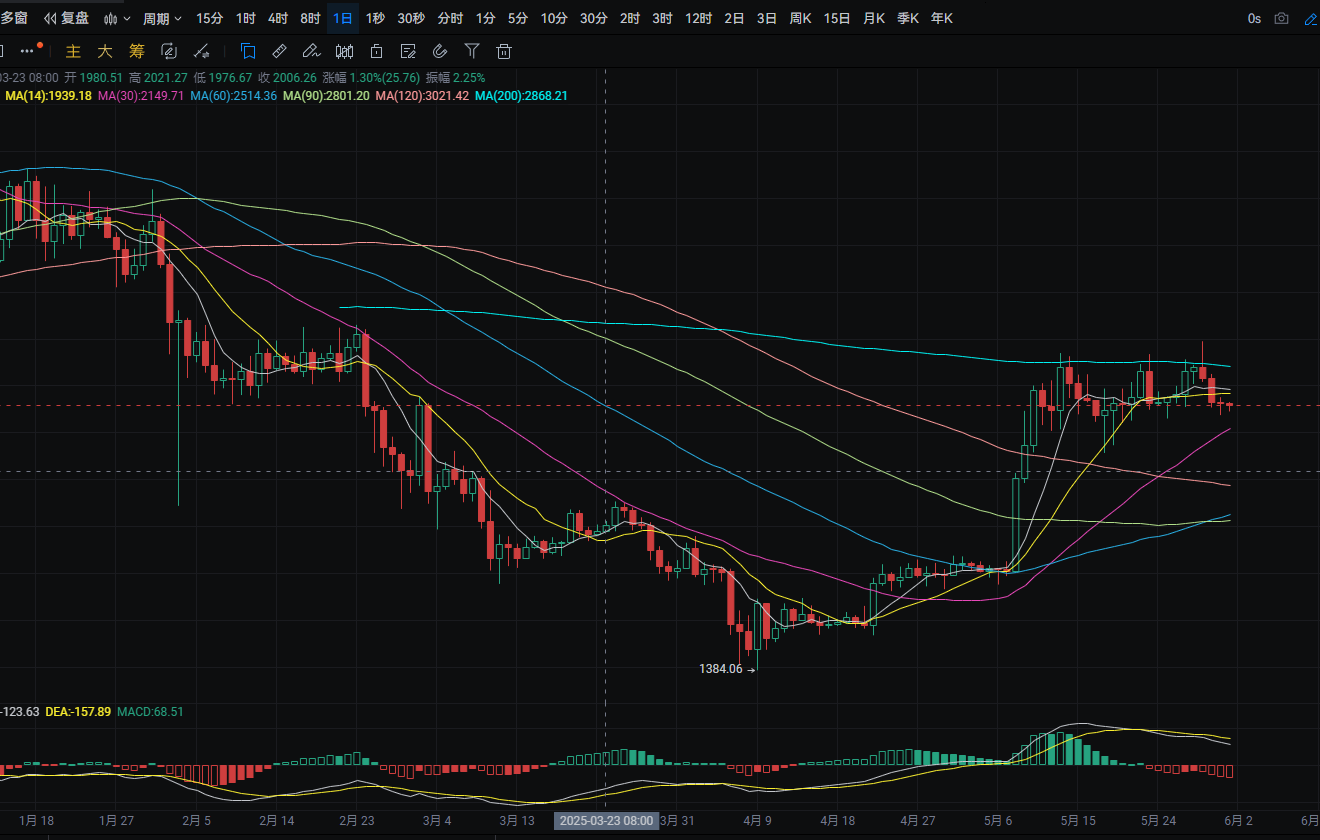Switch to the 2时 timeframe
1320x840 pixels.
click(x=630, y=18)
